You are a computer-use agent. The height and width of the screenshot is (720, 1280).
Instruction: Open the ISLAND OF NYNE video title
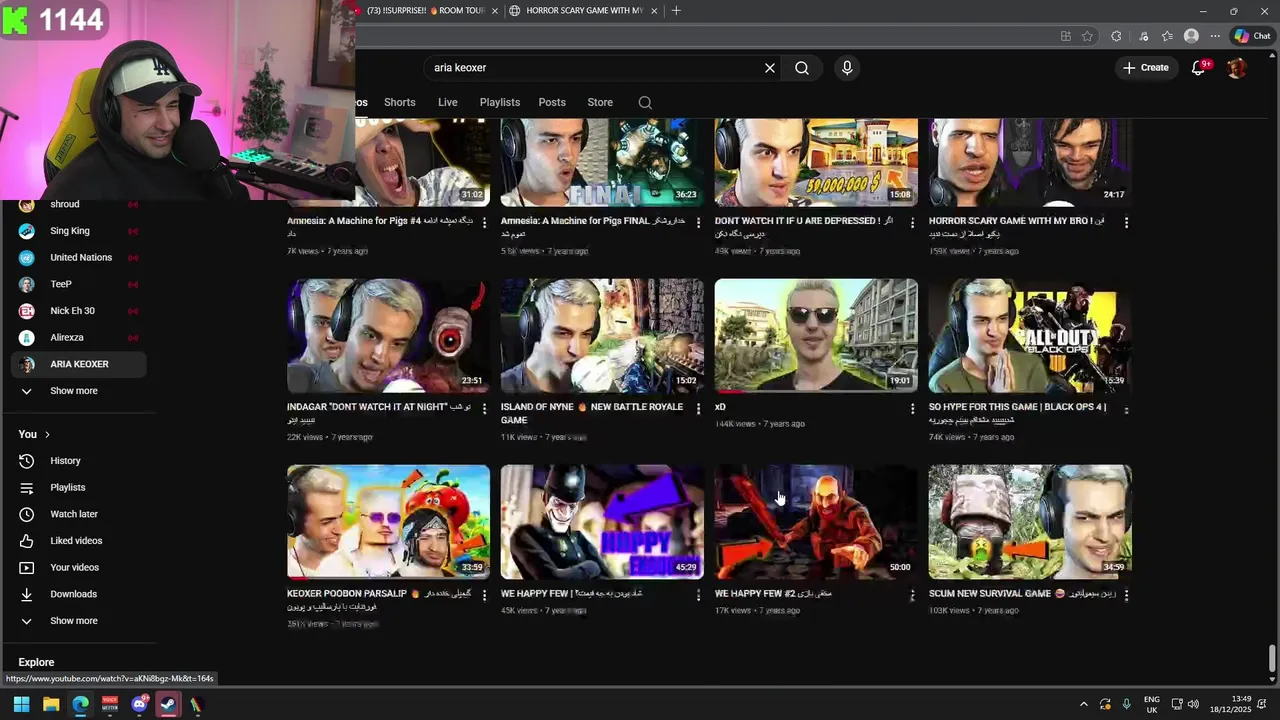coord(592,413)
